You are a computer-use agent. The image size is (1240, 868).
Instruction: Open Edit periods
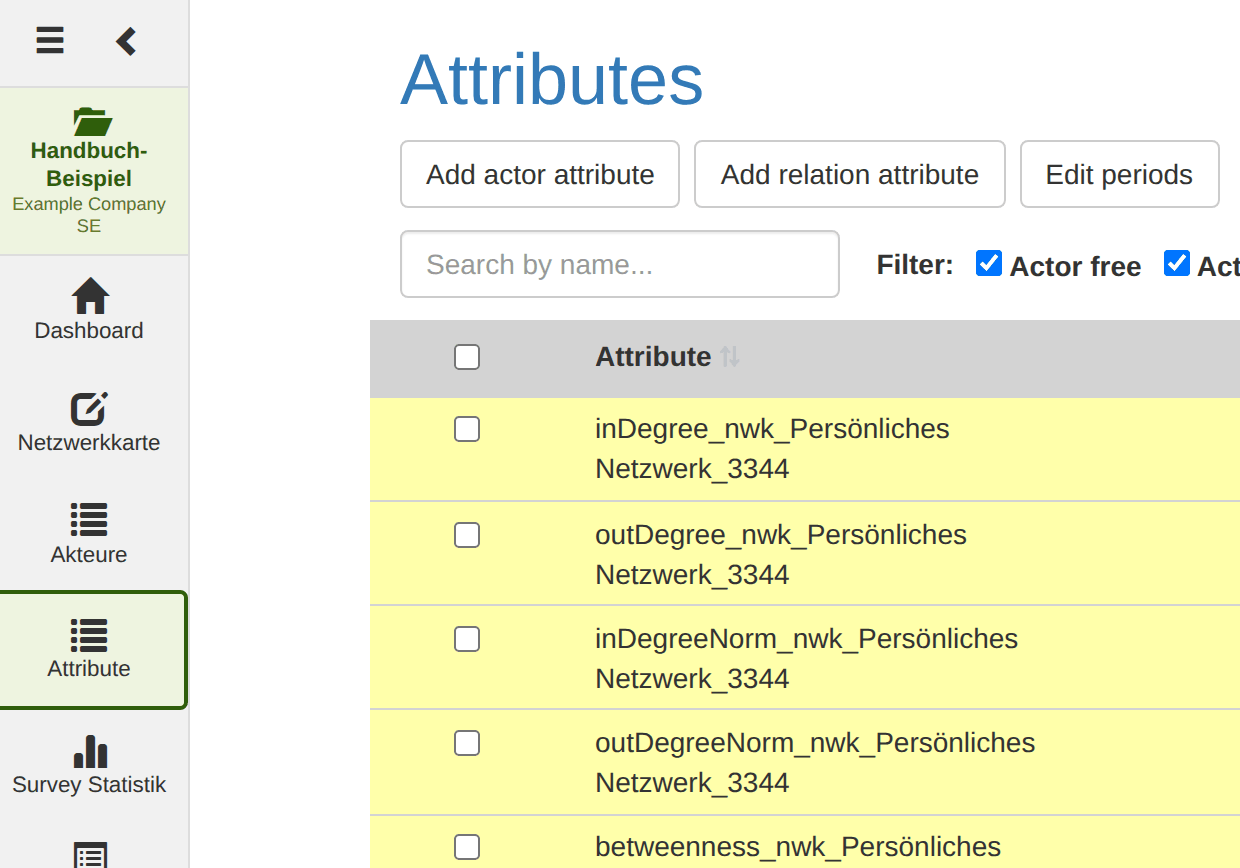[1119, 174]
